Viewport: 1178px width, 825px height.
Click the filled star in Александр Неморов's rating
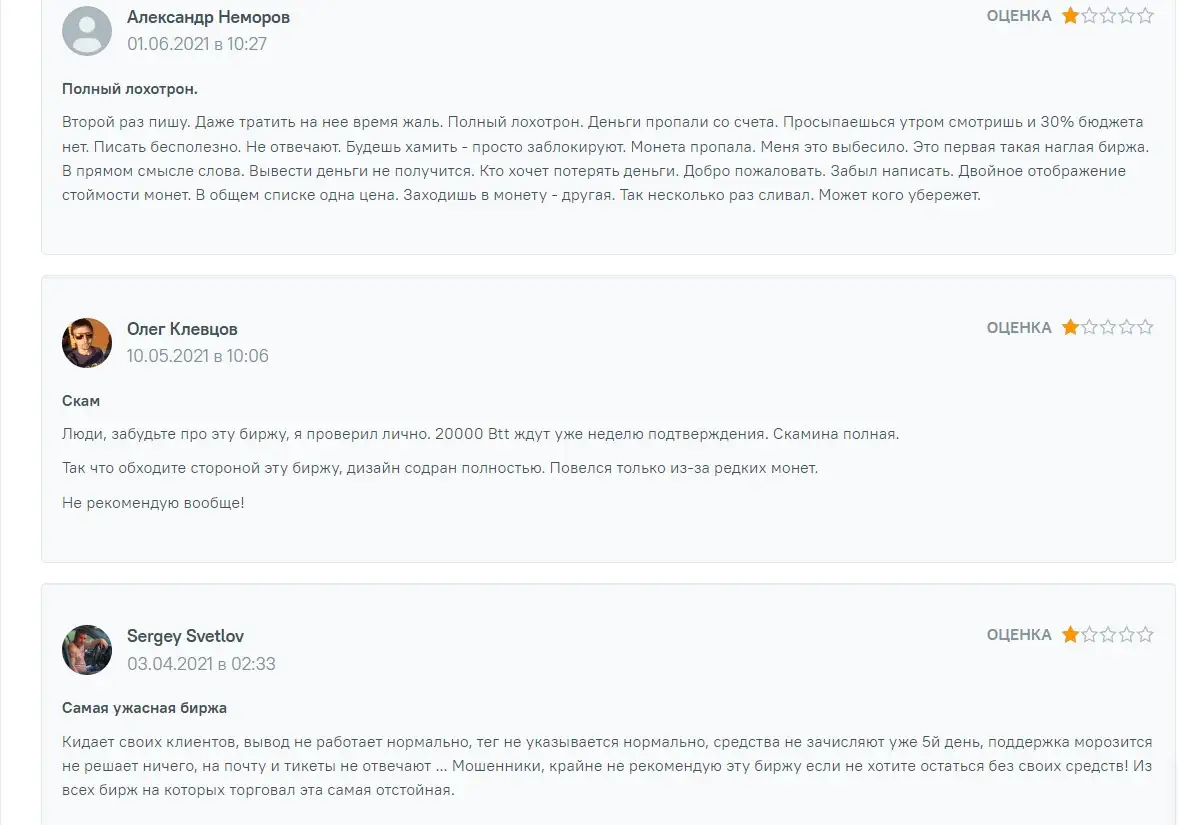pos(1071,16)
